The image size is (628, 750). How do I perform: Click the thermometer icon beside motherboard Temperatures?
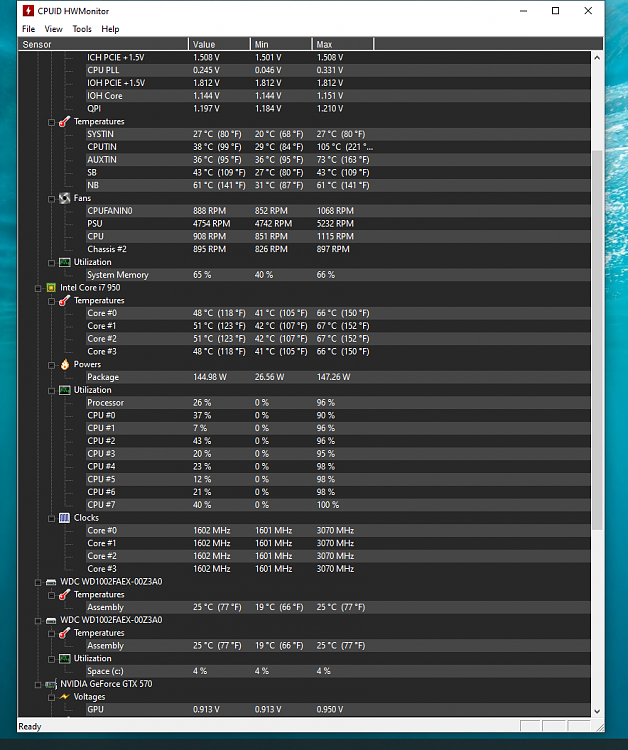64,121
